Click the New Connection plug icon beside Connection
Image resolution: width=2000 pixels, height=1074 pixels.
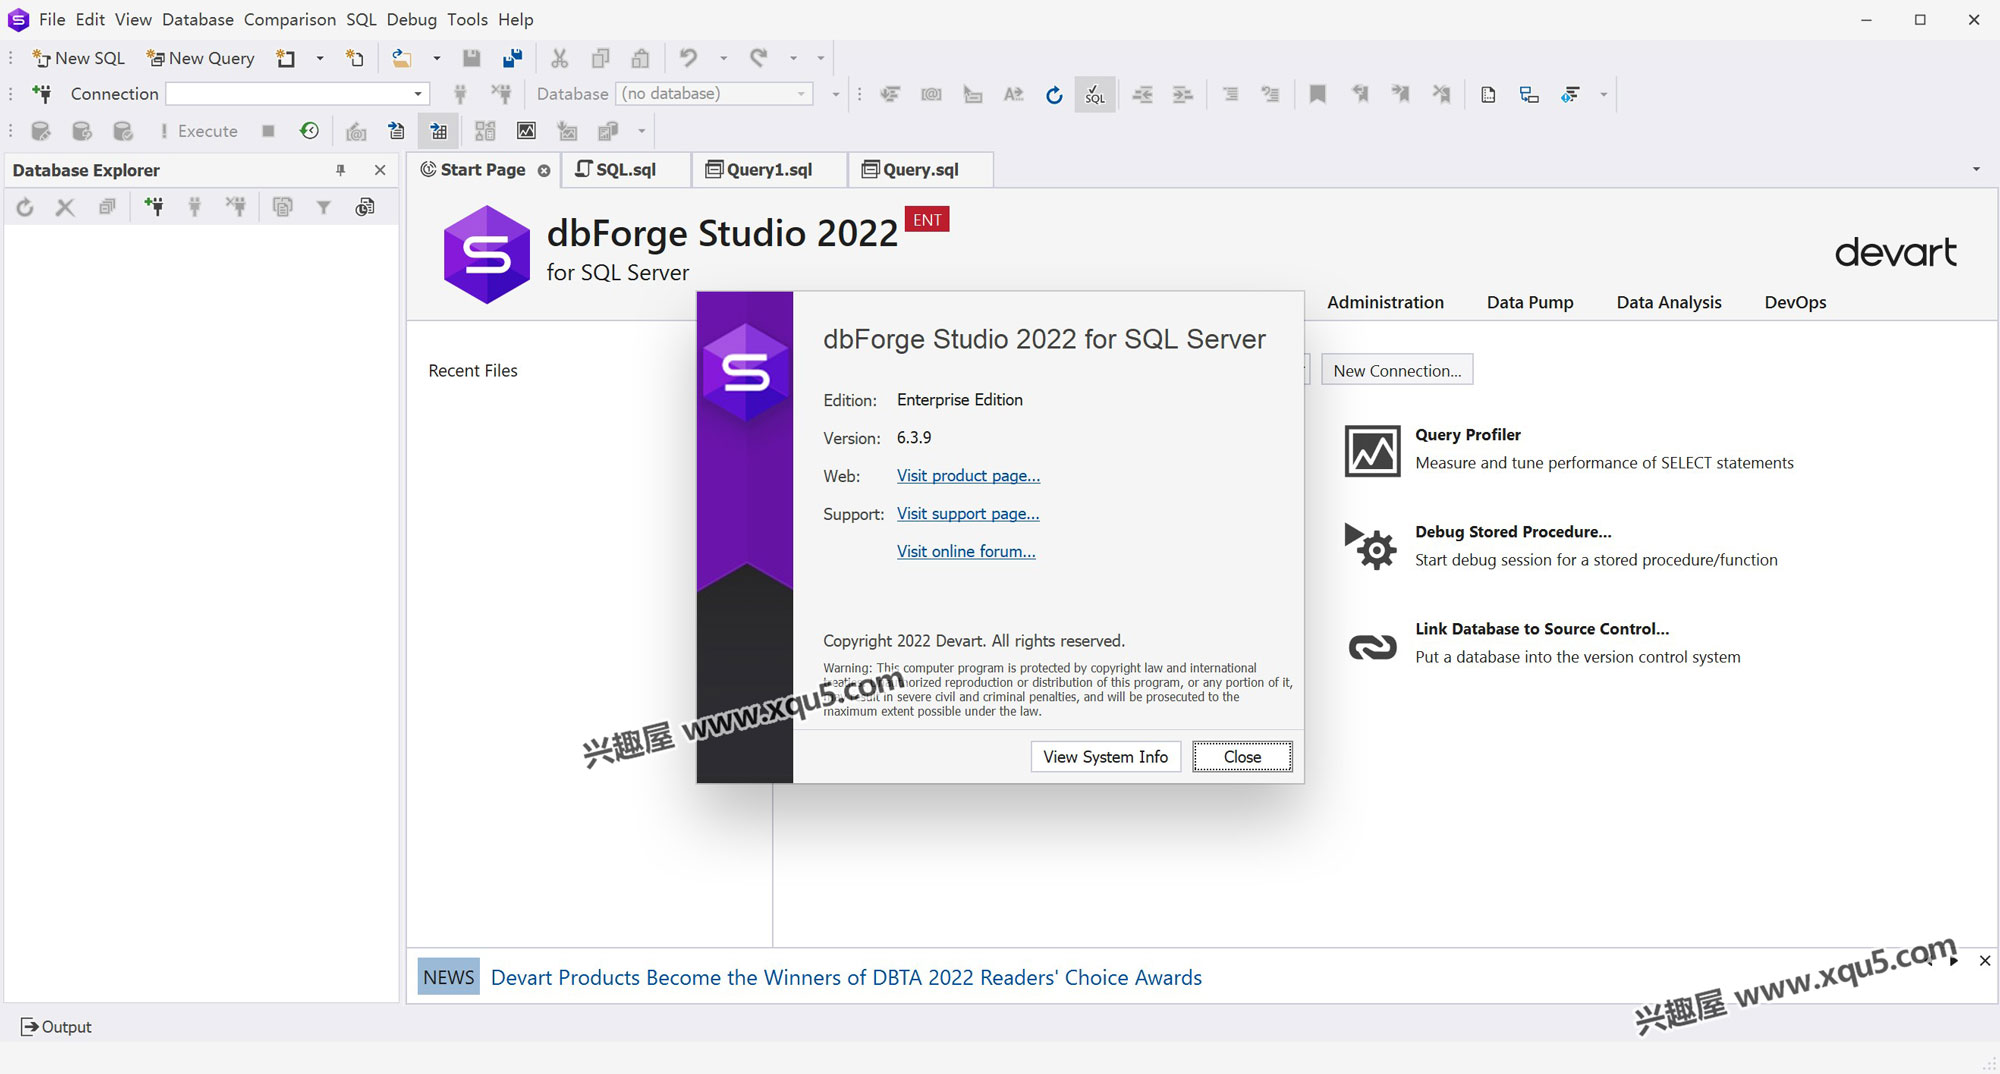[x=42, y=94]
